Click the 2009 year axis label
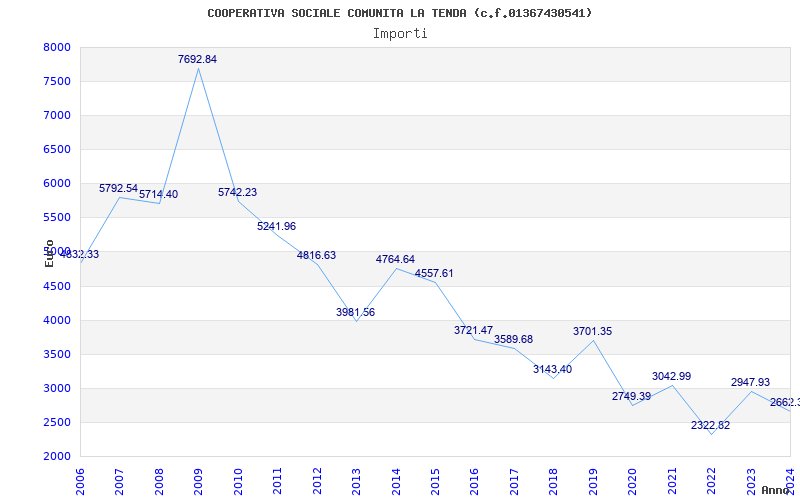The width and height of the screenshot is (800, 500). (x=198, y=482)
